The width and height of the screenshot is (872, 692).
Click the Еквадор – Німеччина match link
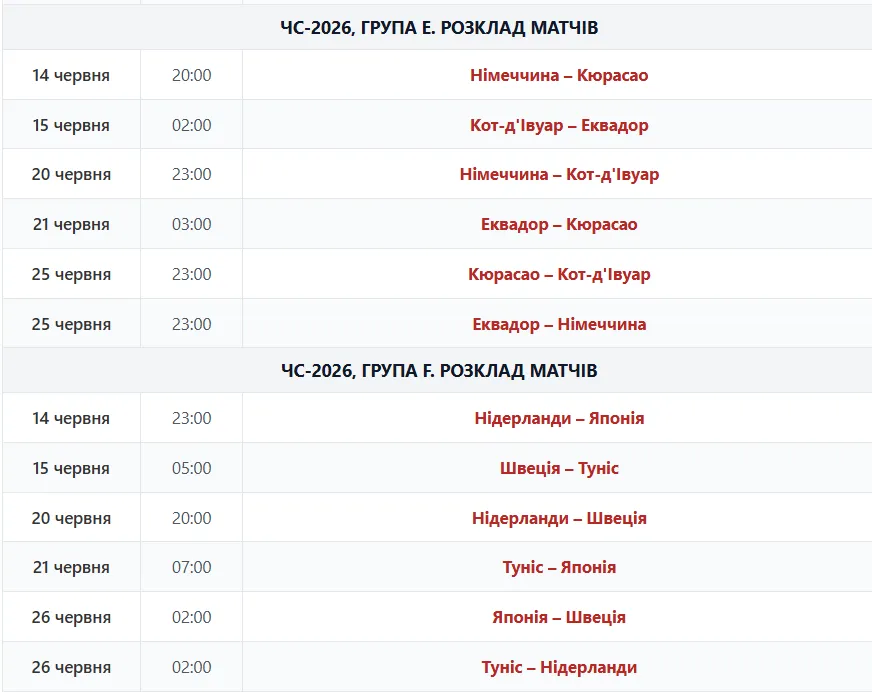[559, 324]
